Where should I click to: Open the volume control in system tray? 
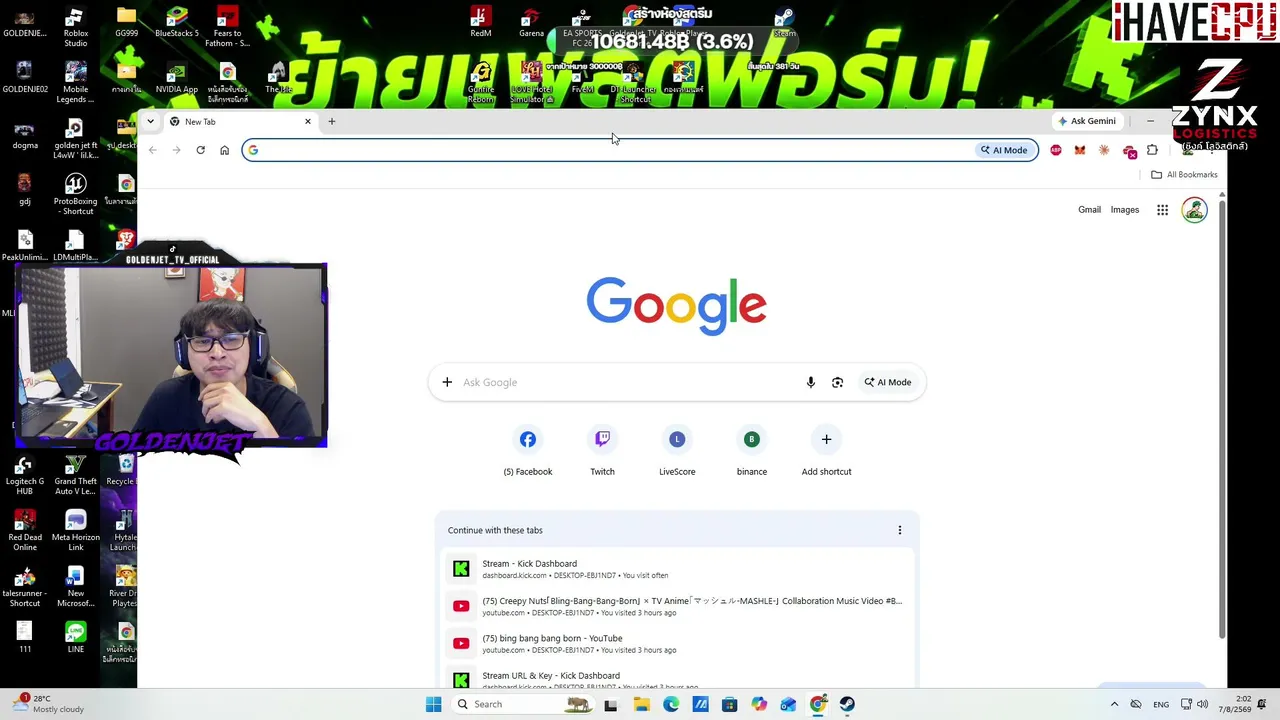pyautogui.click(x=1202, y=704)
